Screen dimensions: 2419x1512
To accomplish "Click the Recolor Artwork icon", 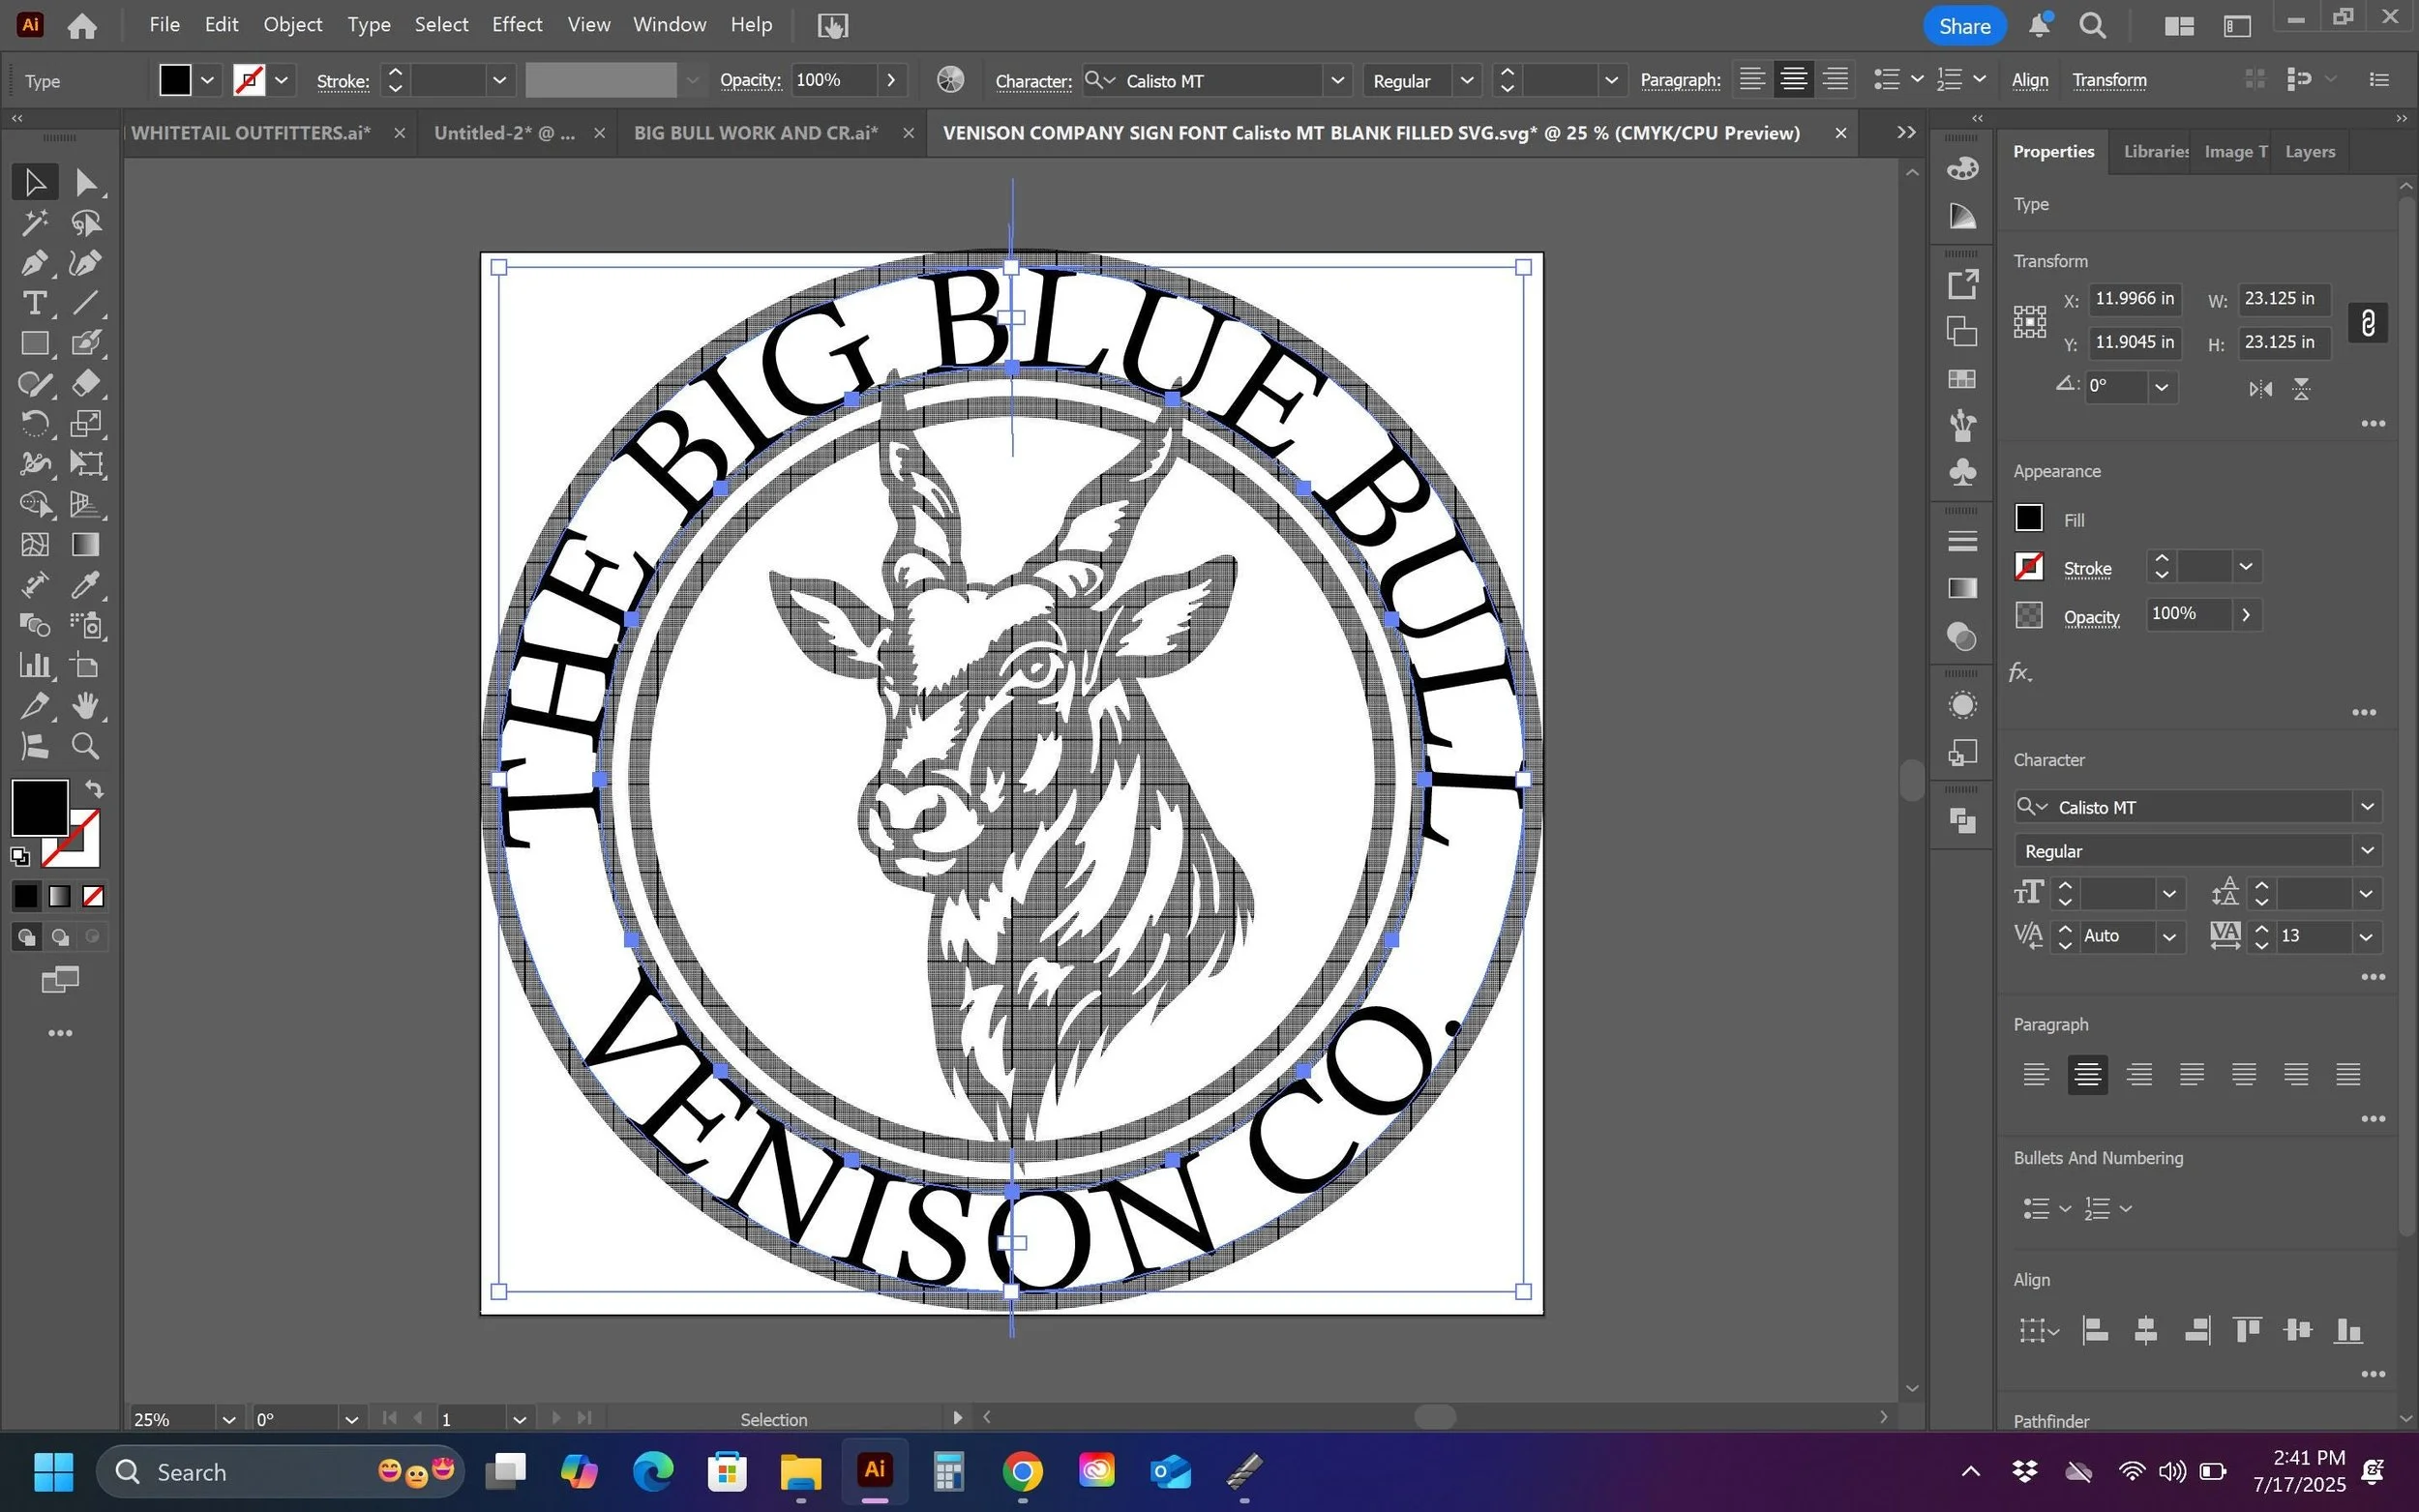I will pyautogui.click(x=950, y=80).
